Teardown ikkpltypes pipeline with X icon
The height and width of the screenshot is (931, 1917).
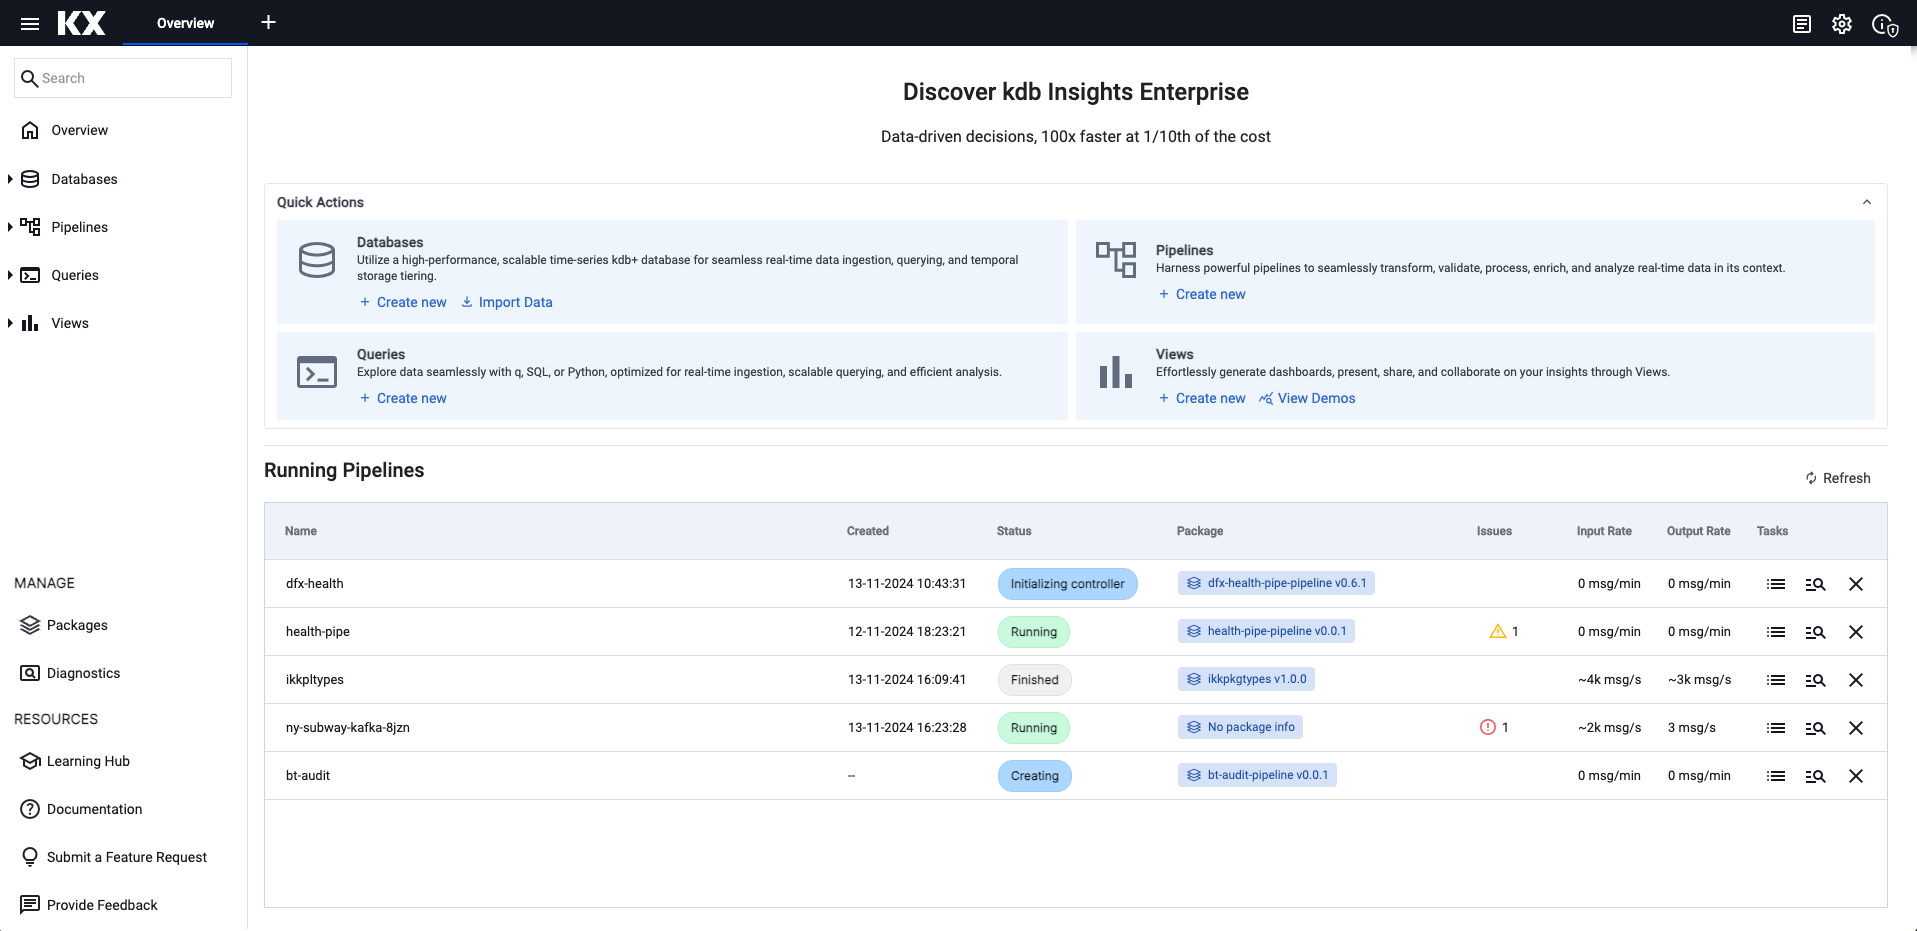tap(1856, 680)
